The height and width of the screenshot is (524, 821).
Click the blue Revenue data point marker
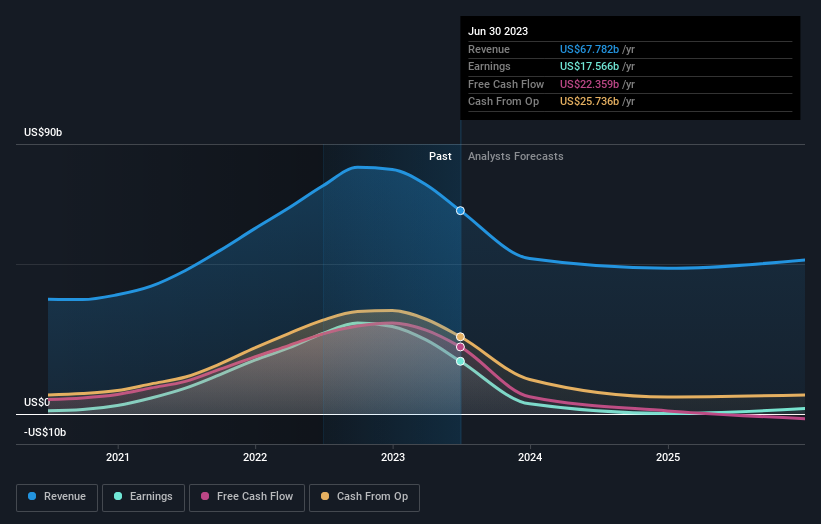pos(460,210)
